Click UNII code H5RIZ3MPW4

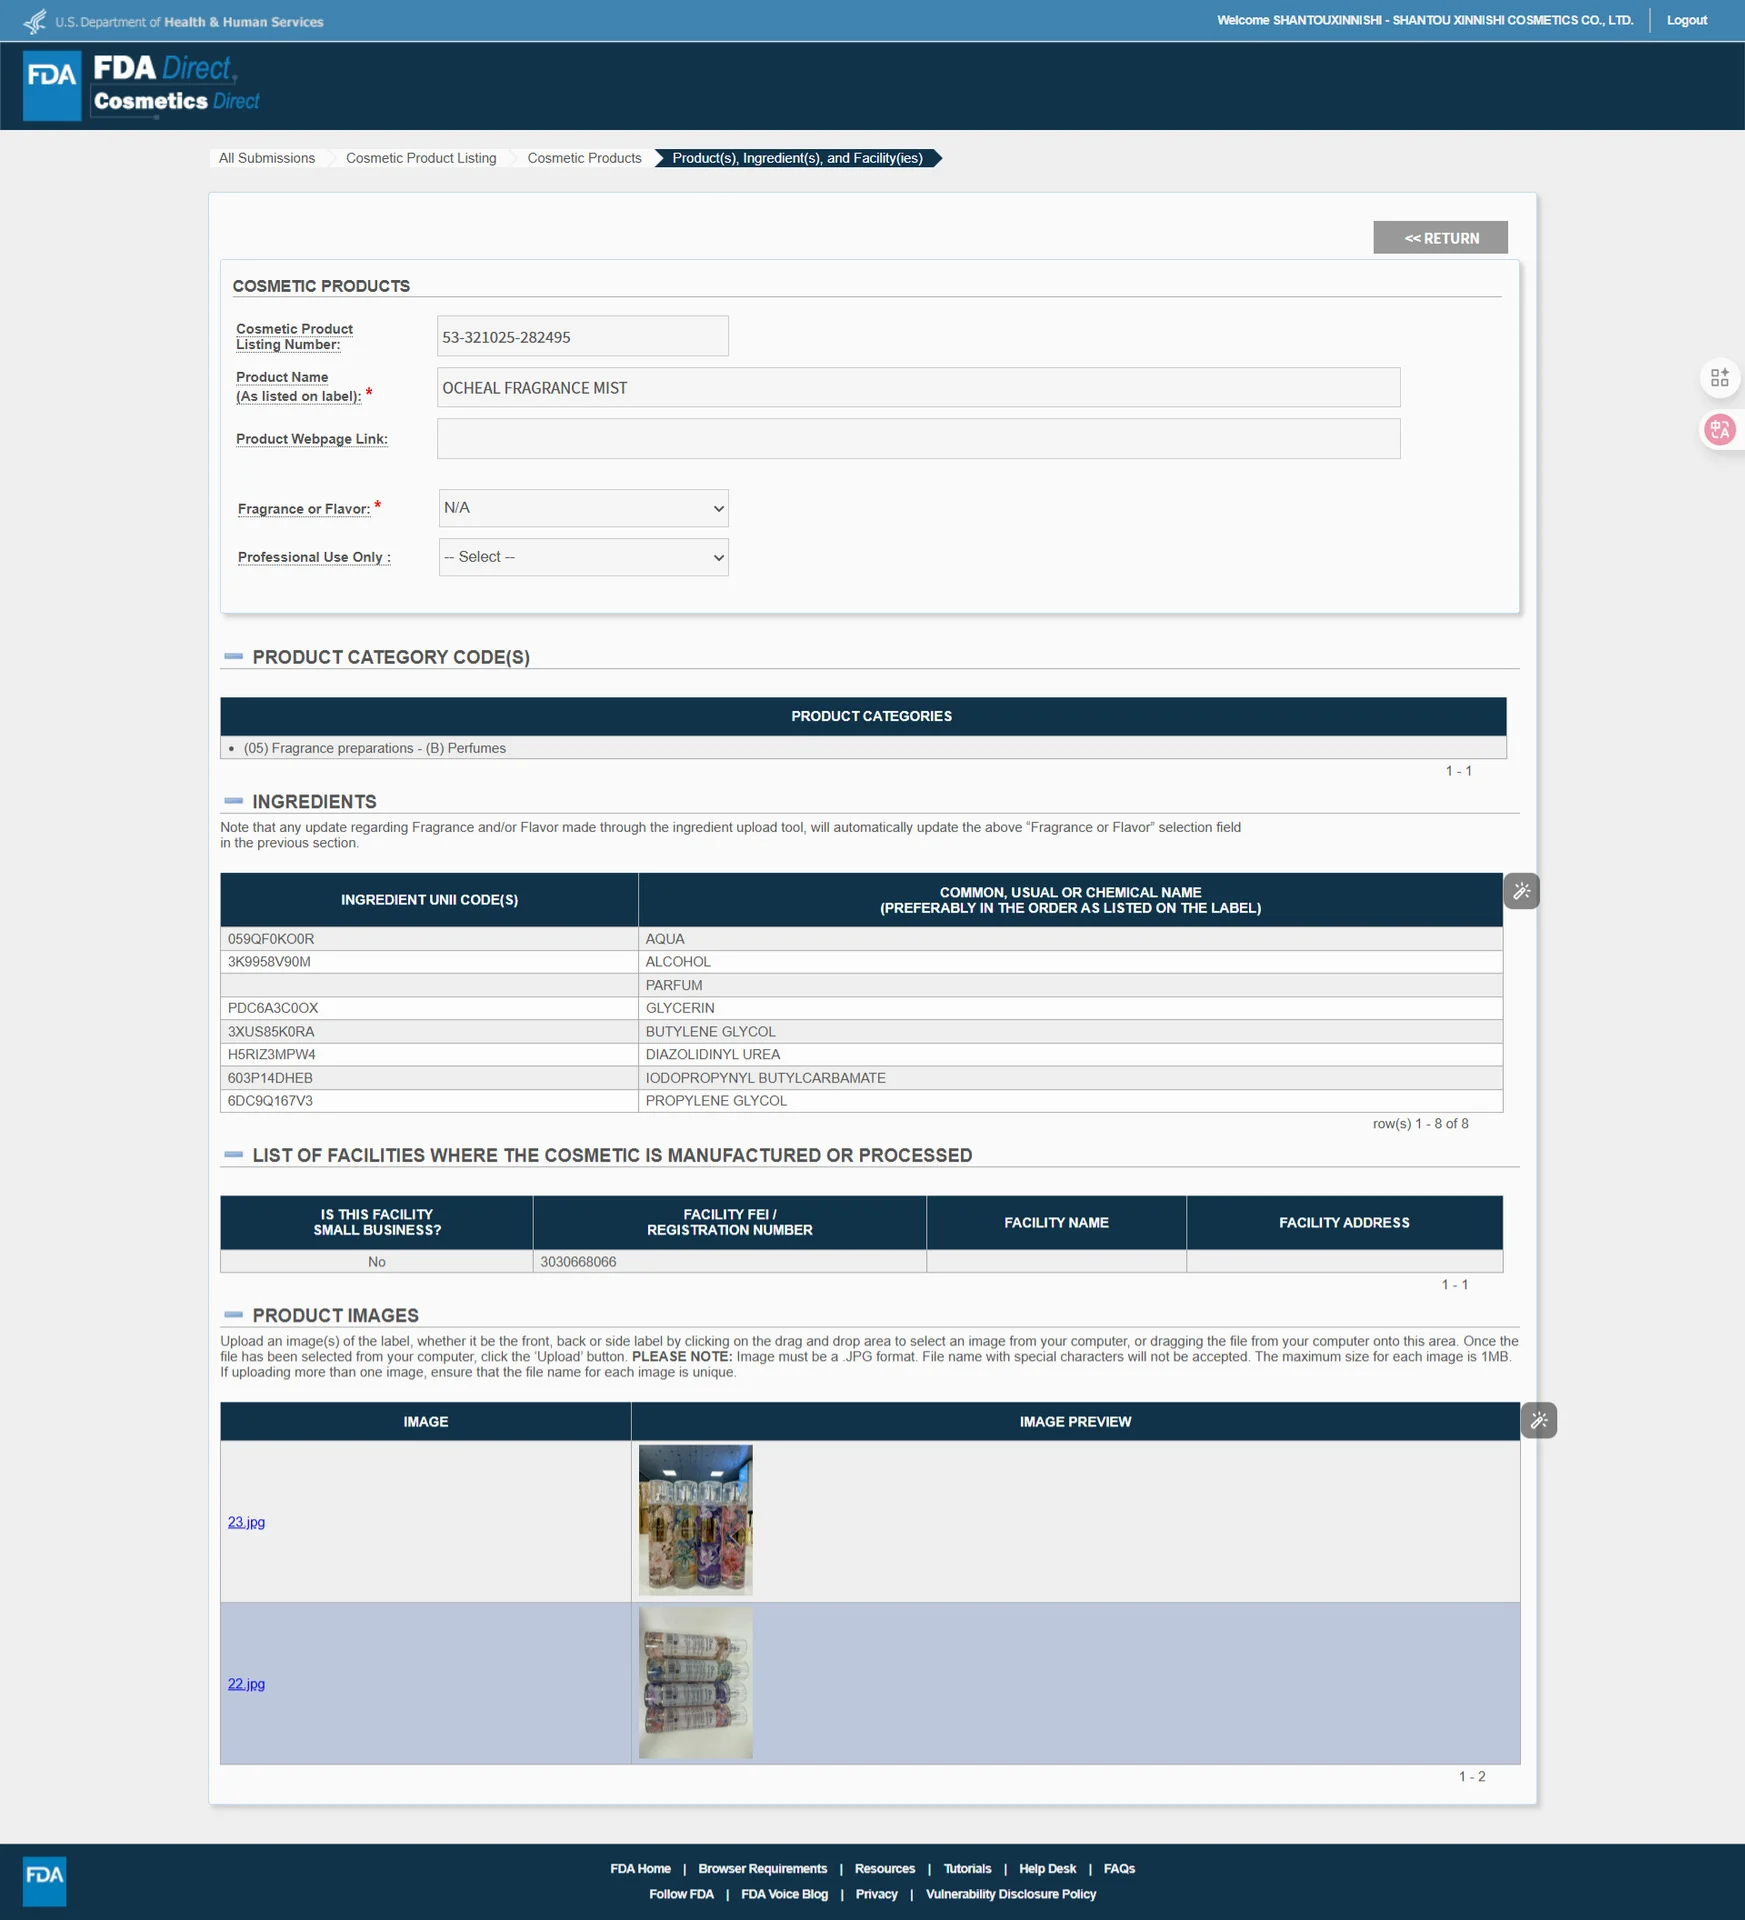click(272, 1055)
